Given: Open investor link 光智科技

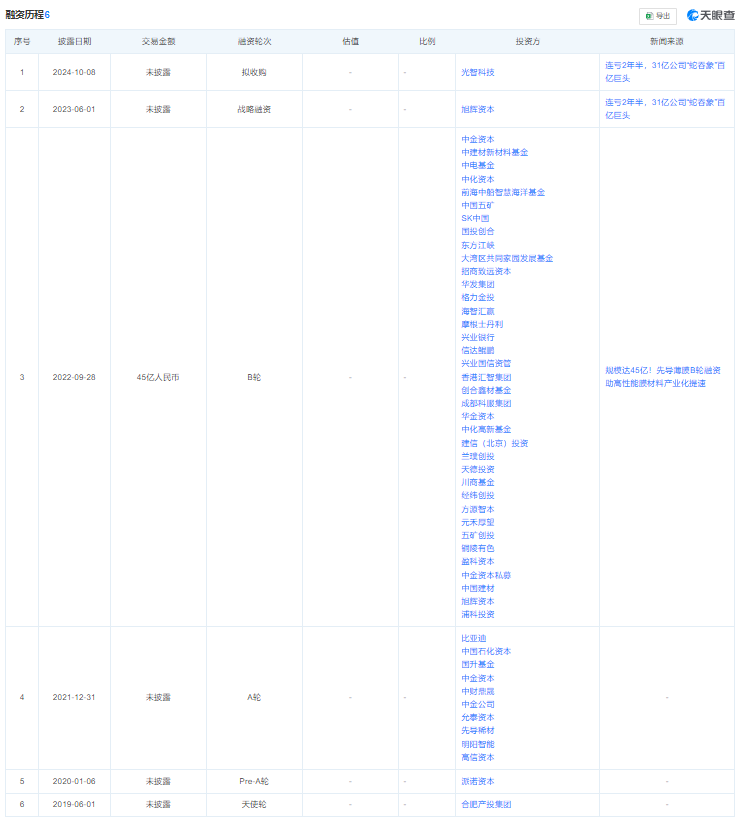Looking at the screenshot, I should tap(477, 73).
